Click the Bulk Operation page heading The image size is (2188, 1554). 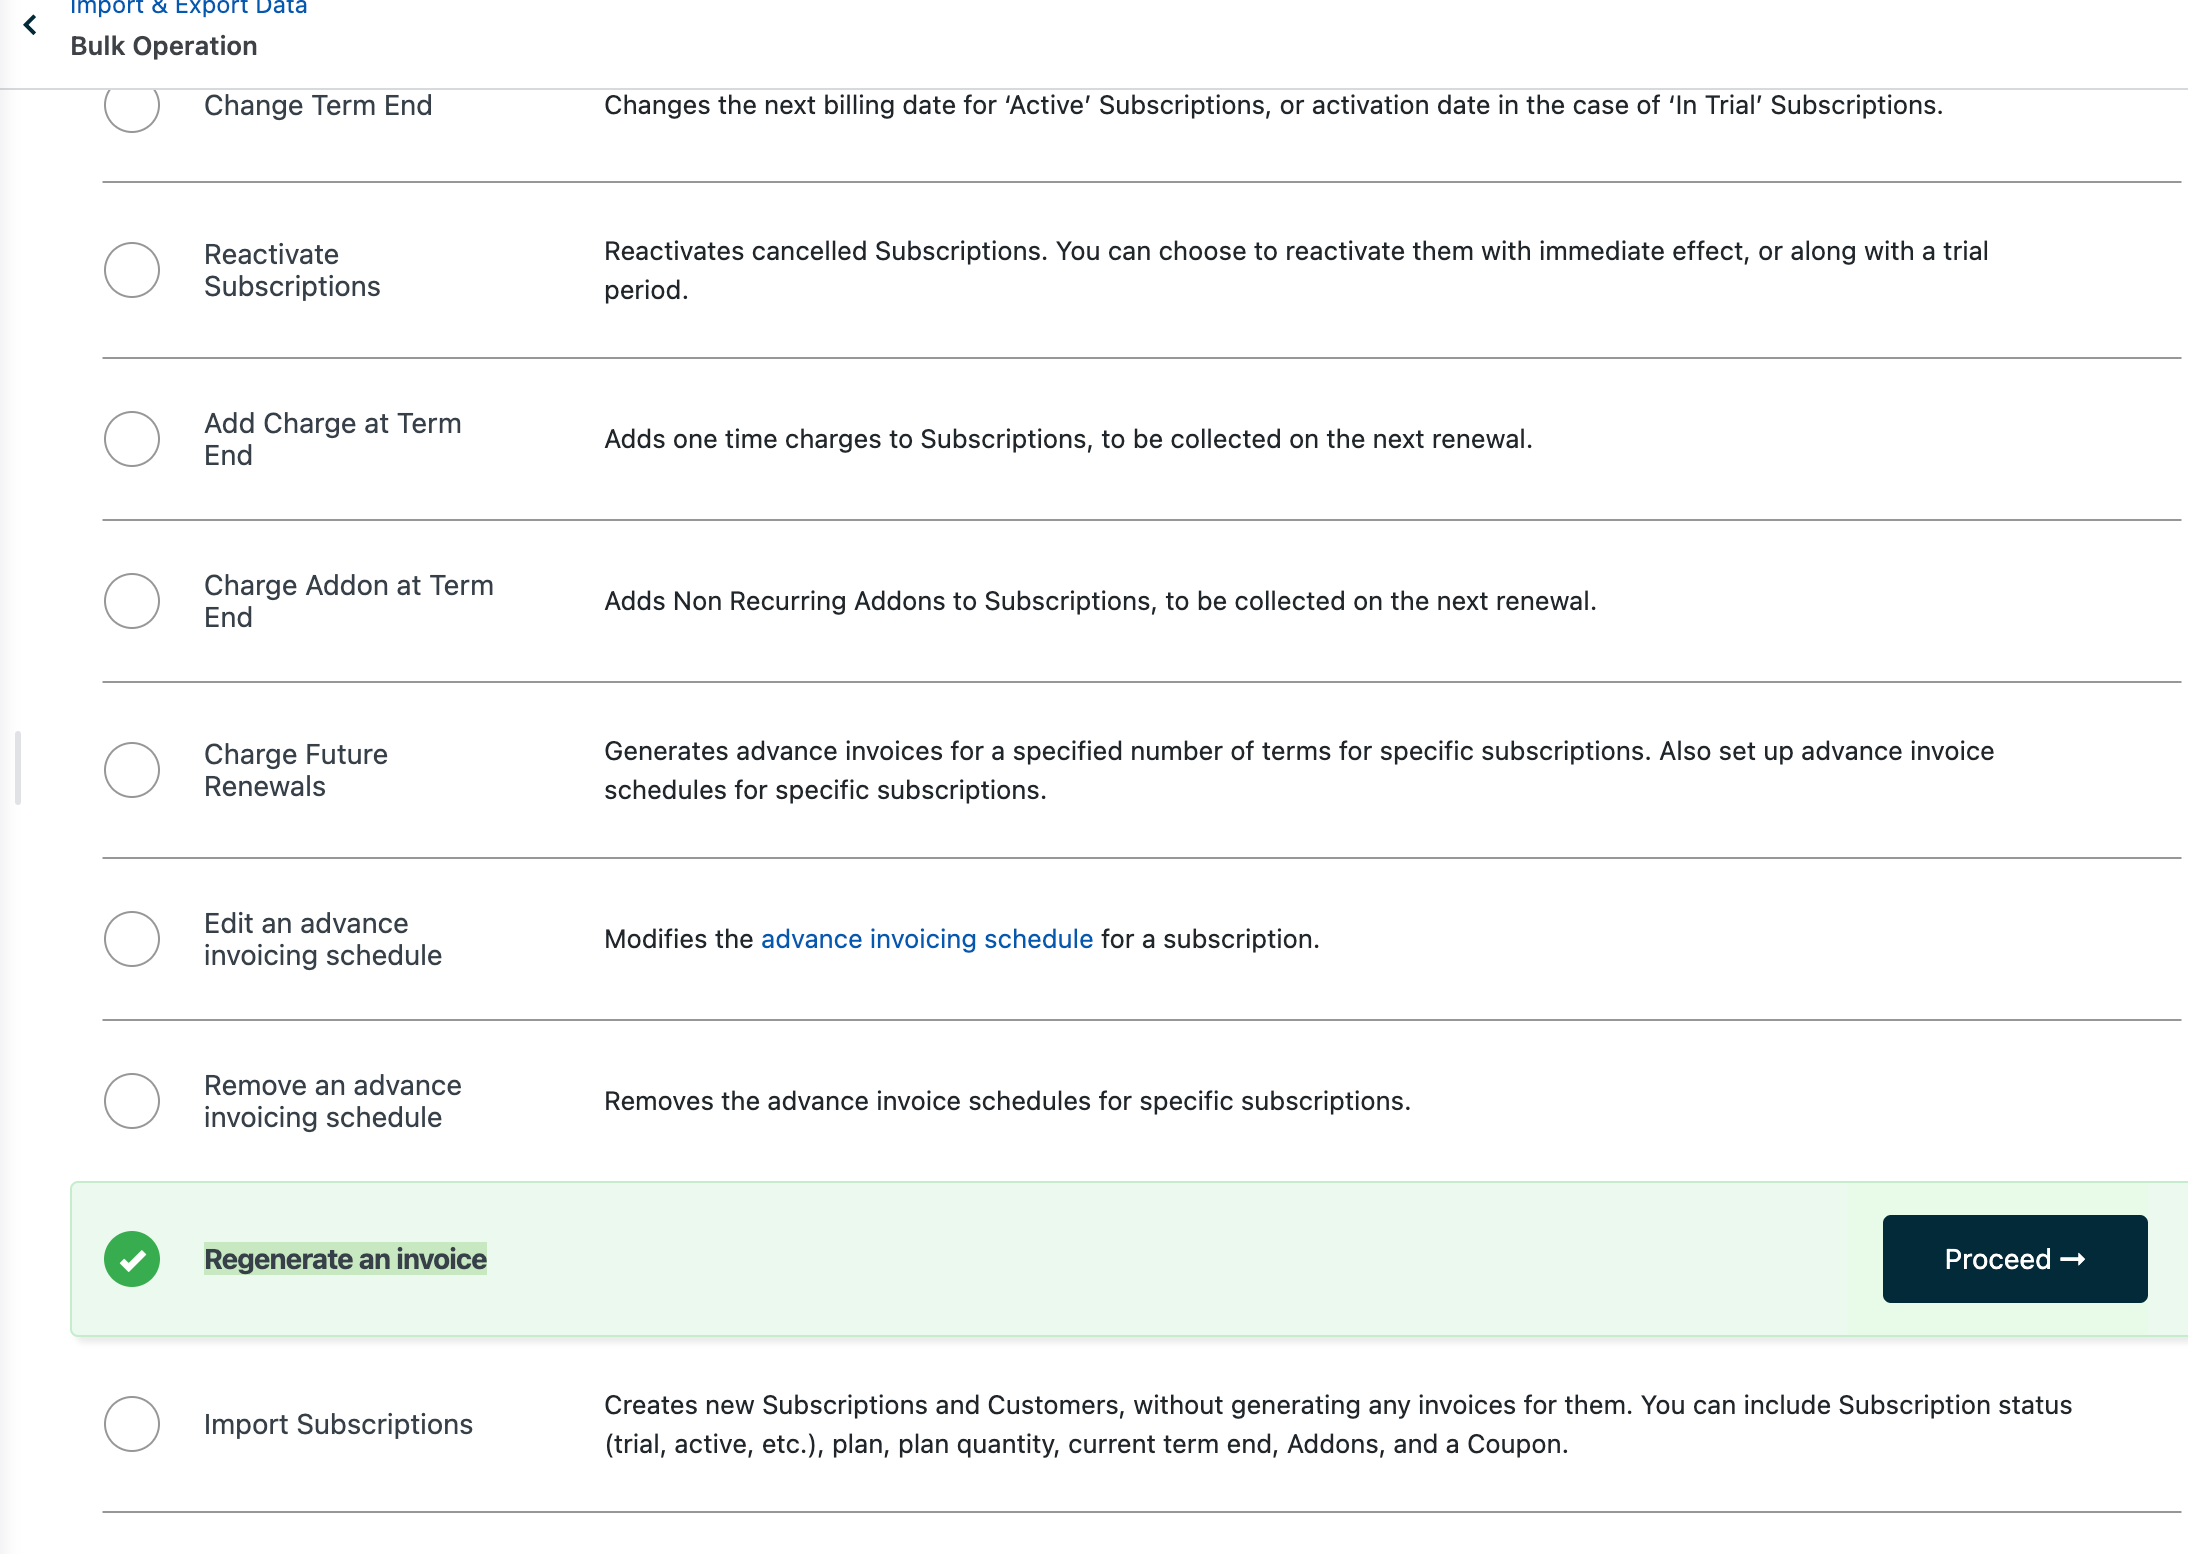(x=164, y=46)
